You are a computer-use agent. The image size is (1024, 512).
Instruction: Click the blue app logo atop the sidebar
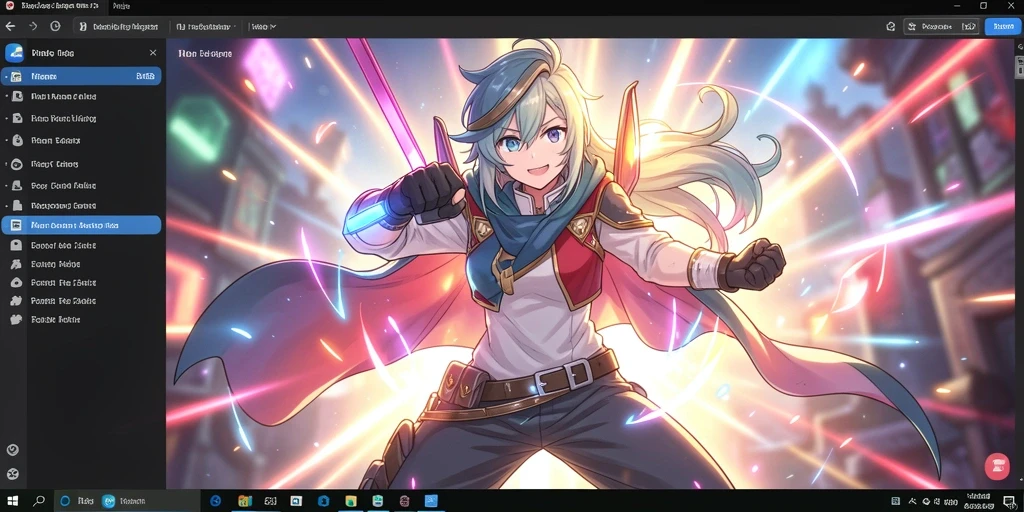click(14, 52)
